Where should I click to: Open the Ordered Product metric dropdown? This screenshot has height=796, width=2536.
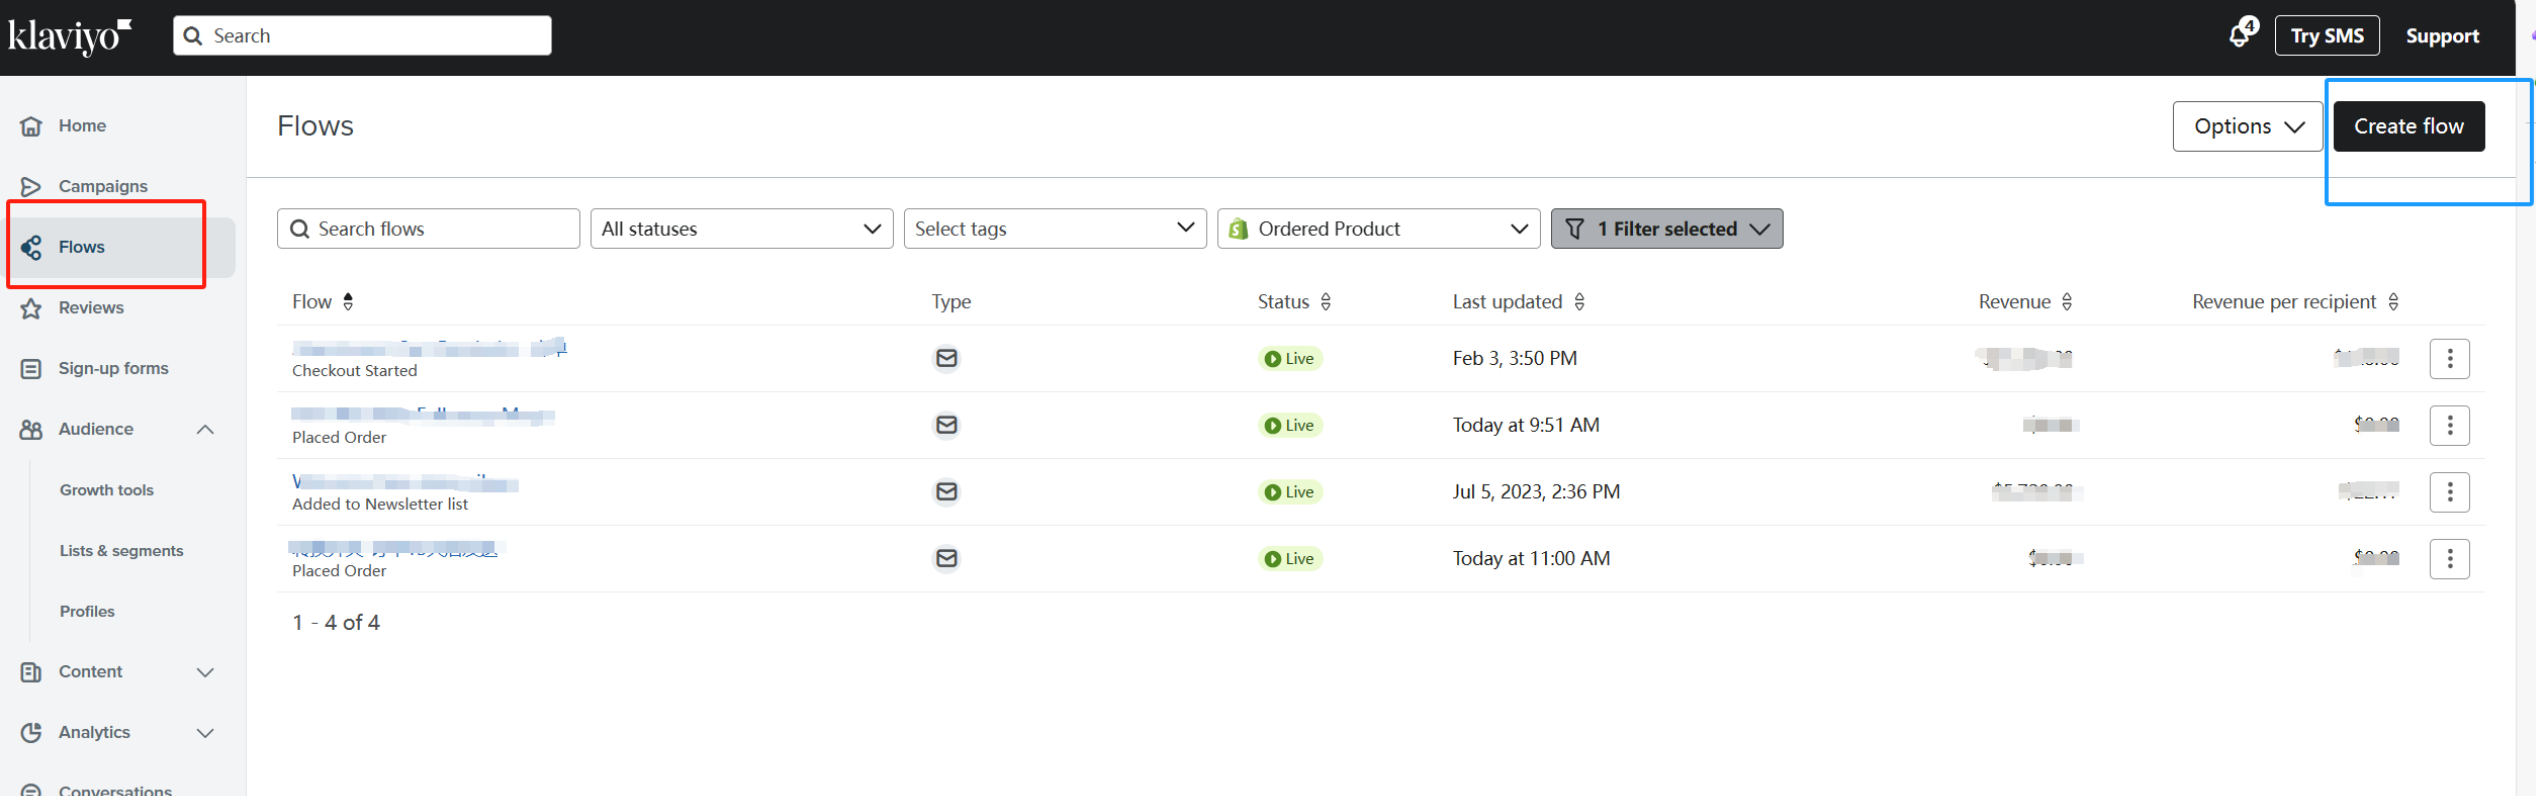1378,229
